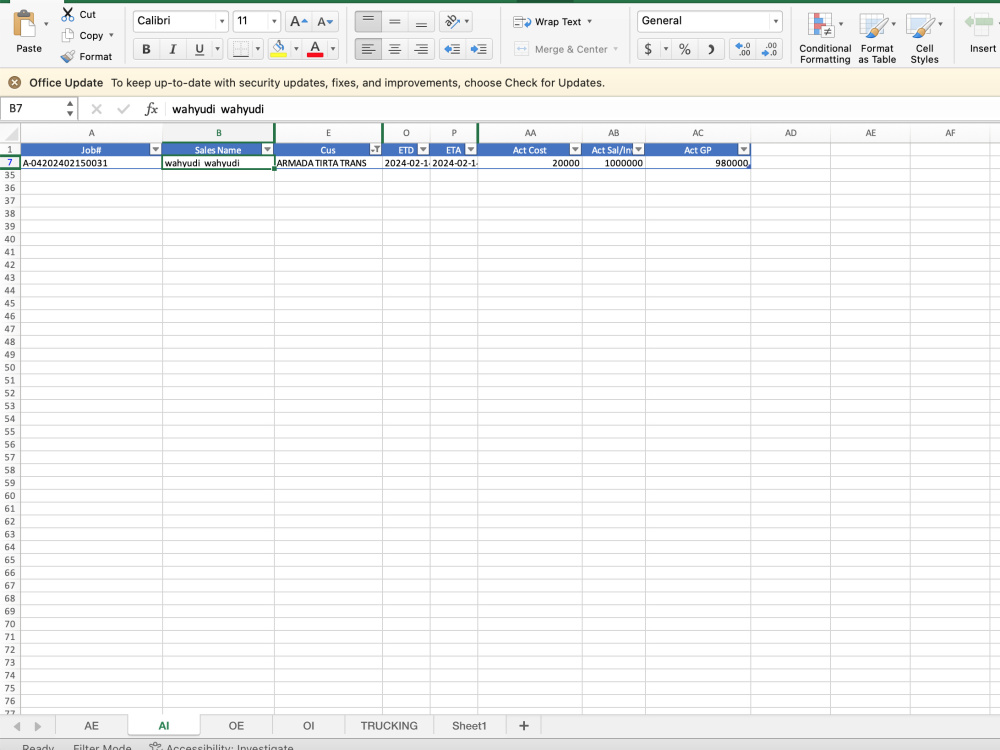Select the active AI sheet tab
The height and width of the screenshot is (750, 1000).
[164, 726]
